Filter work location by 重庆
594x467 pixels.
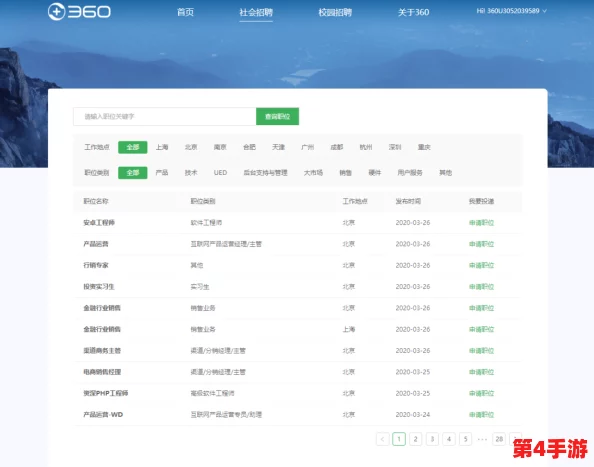pos(424,147)
